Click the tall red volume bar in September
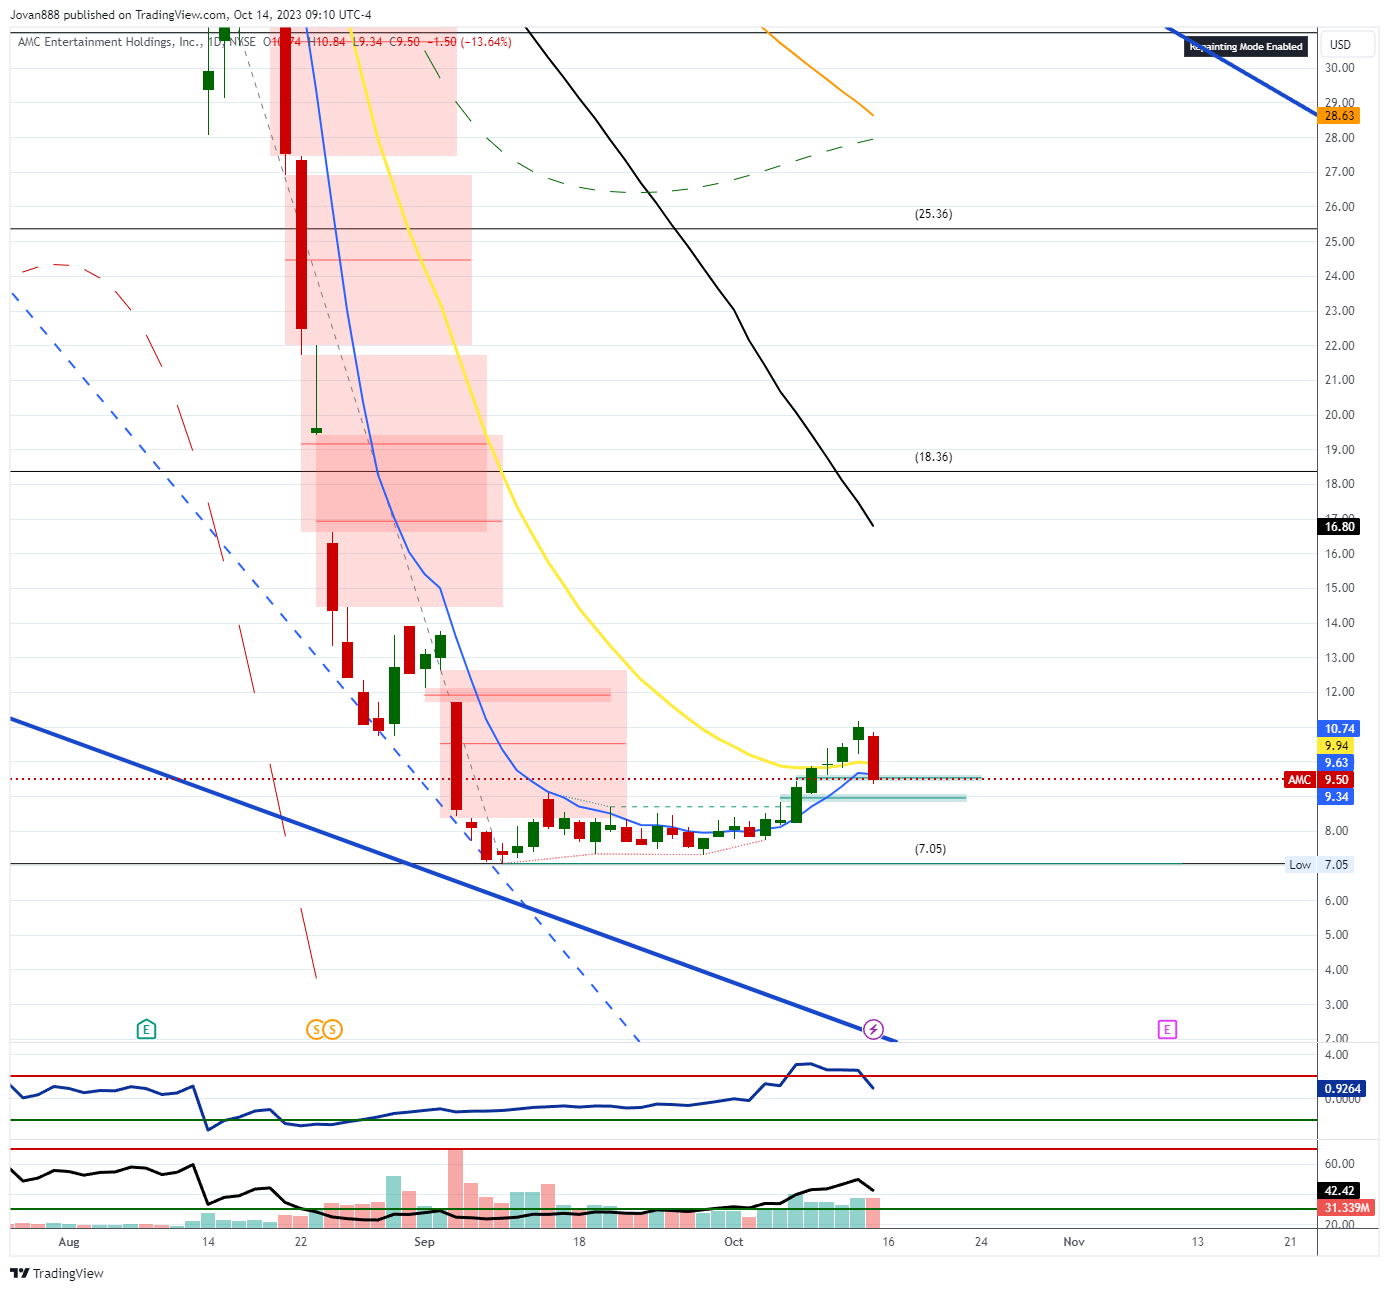 tap(455, 1188)
